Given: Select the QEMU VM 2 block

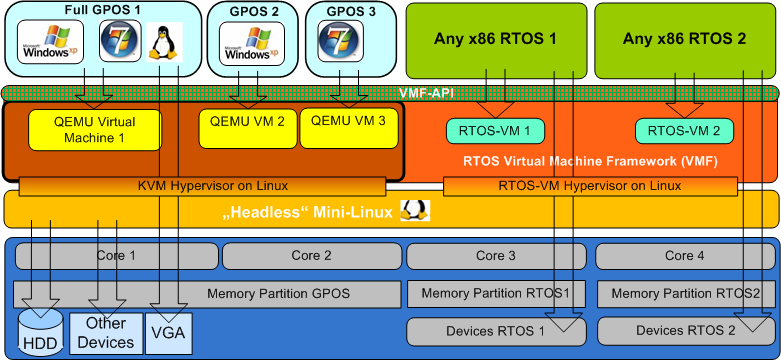Looking at the screenshot, I should [x=248, y=128].
